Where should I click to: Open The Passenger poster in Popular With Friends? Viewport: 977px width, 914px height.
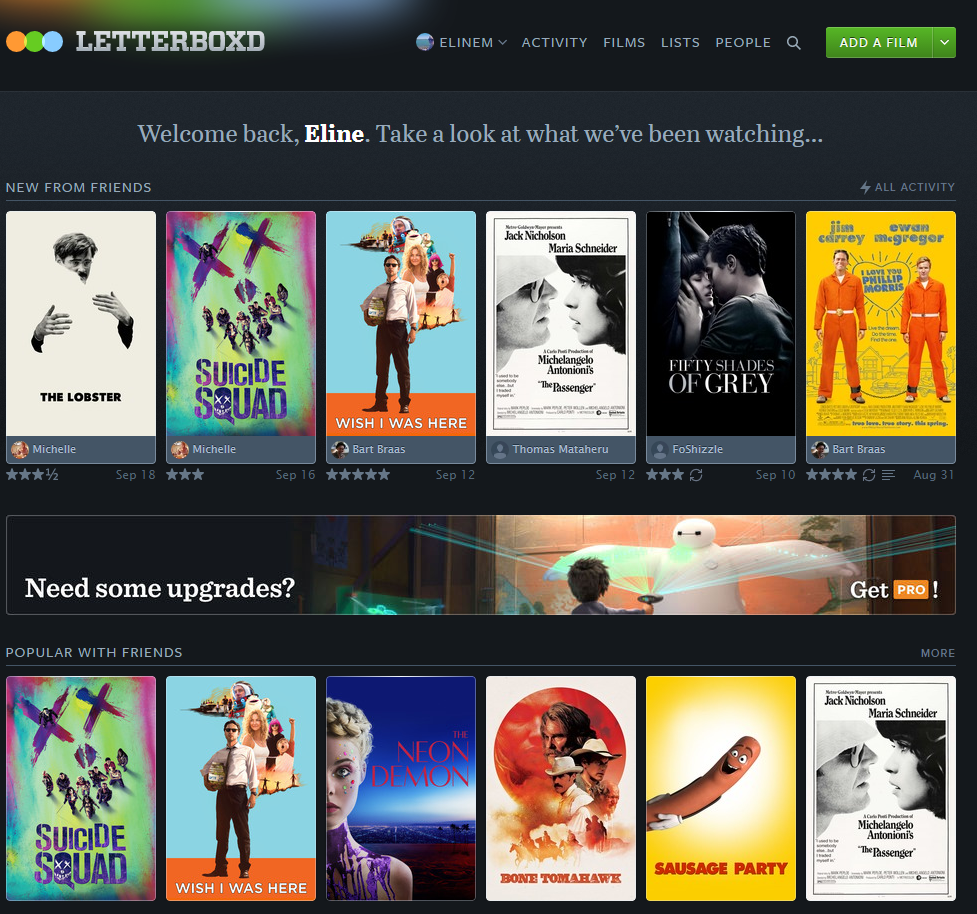pos(881,788)
